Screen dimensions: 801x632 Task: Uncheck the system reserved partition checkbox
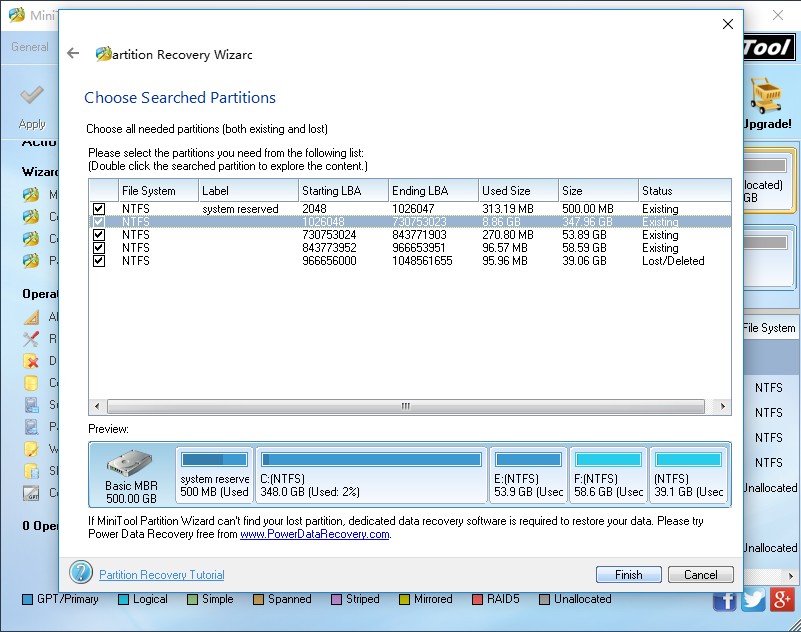click(98, 209)
